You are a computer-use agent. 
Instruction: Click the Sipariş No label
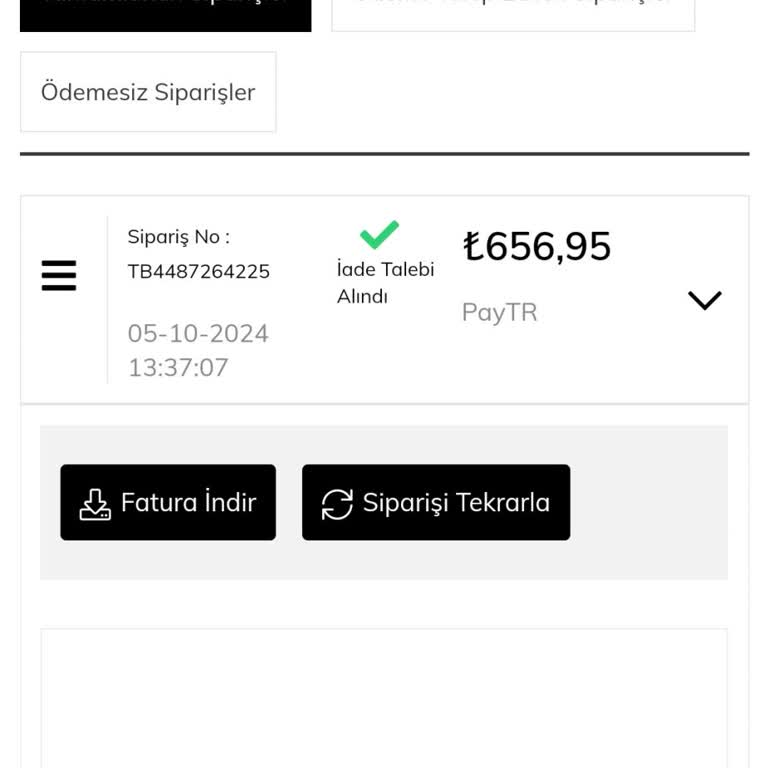pos(178,237)
